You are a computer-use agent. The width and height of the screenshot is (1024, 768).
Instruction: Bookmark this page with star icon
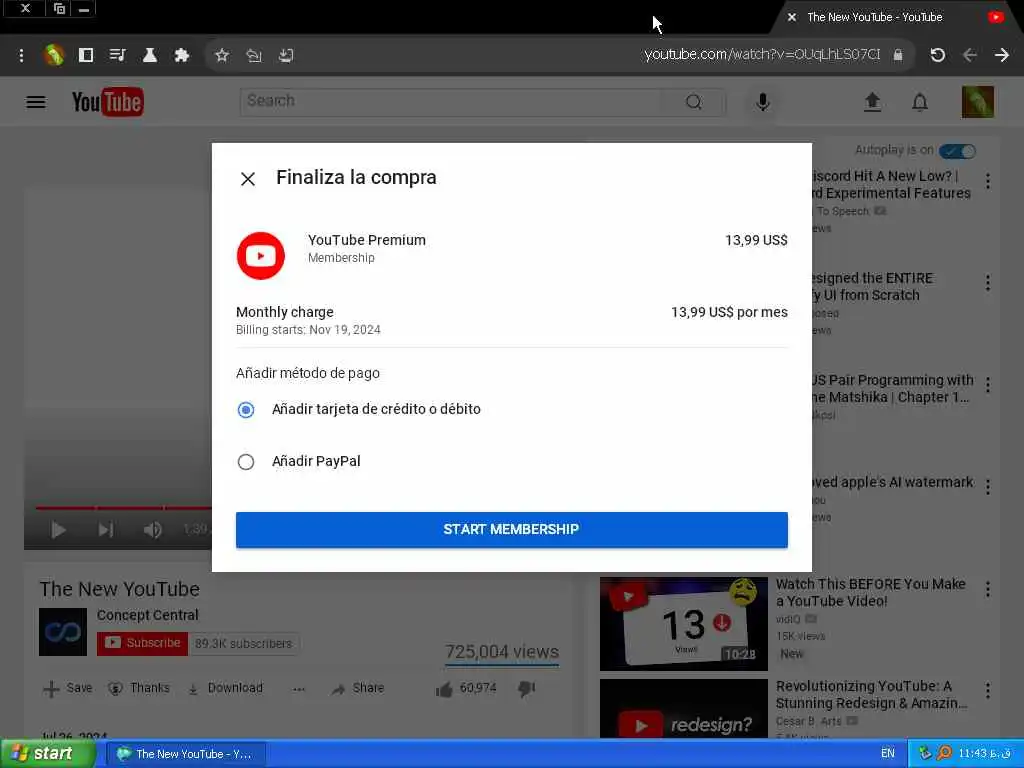coord(222,56)
